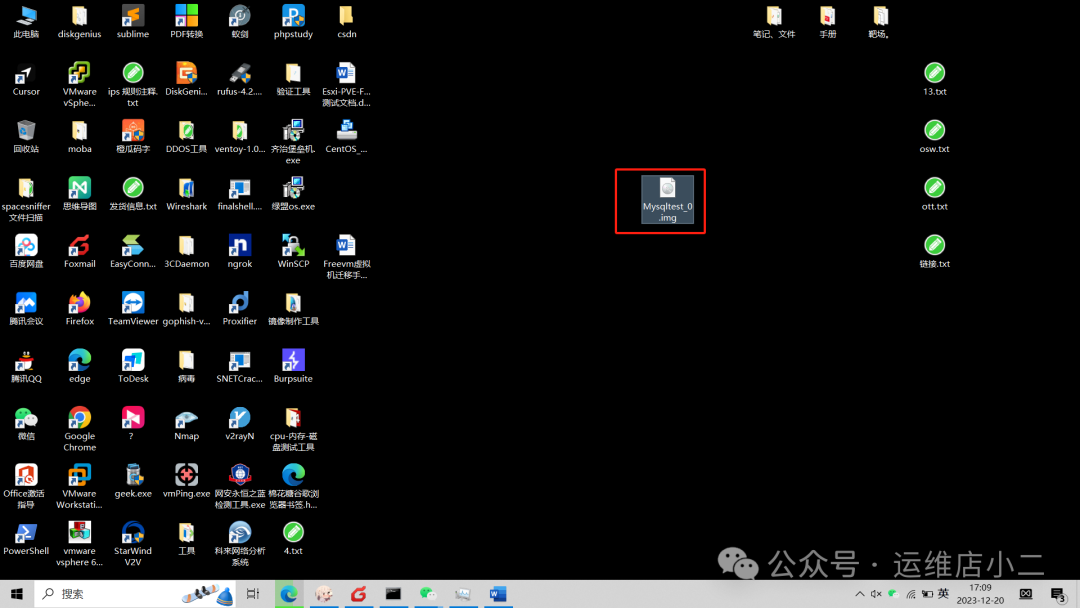This screenshot has width=1080, height=608.
Task: Select the osw.txt file icon
Action: [x=935, y=136]
